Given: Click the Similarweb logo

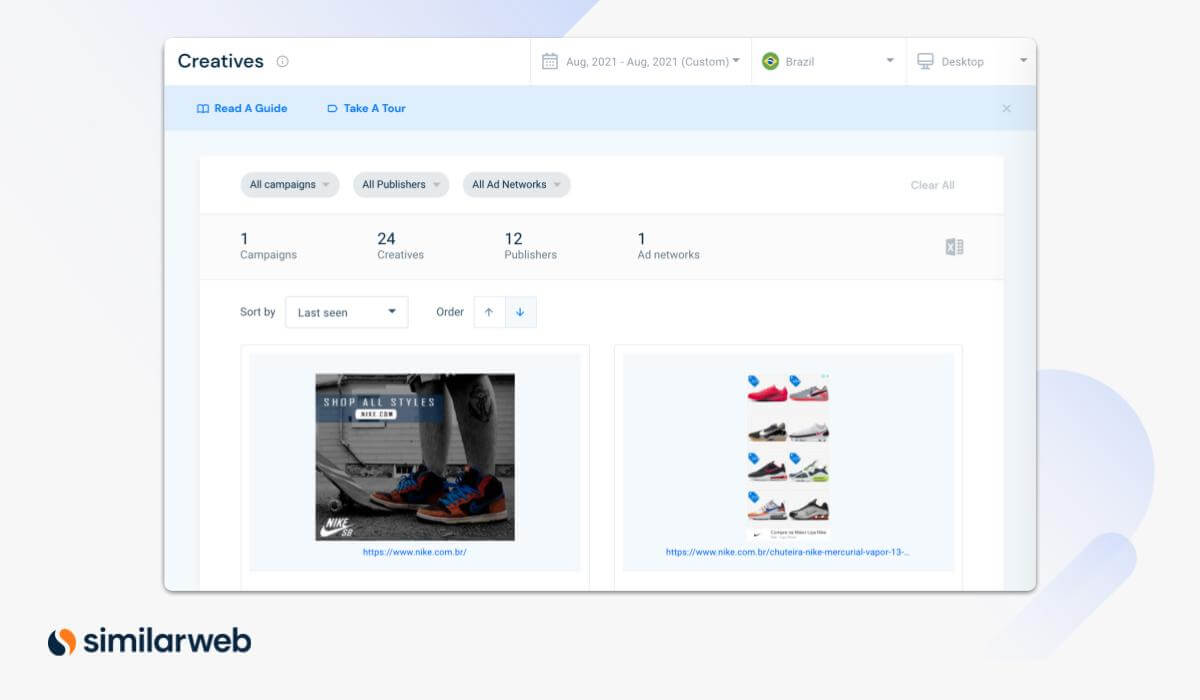Looking at the screenshot, I should click(146, 641).
